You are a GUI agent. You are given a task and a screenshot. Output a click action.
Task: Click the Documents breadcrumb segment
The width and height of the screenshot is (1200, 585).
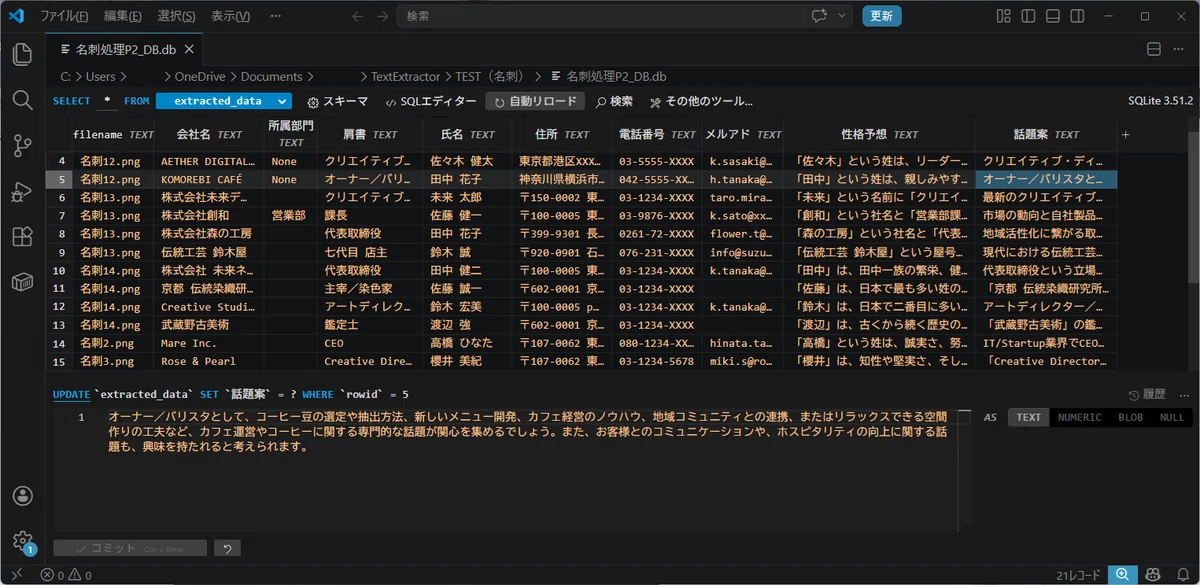(271, 76)
